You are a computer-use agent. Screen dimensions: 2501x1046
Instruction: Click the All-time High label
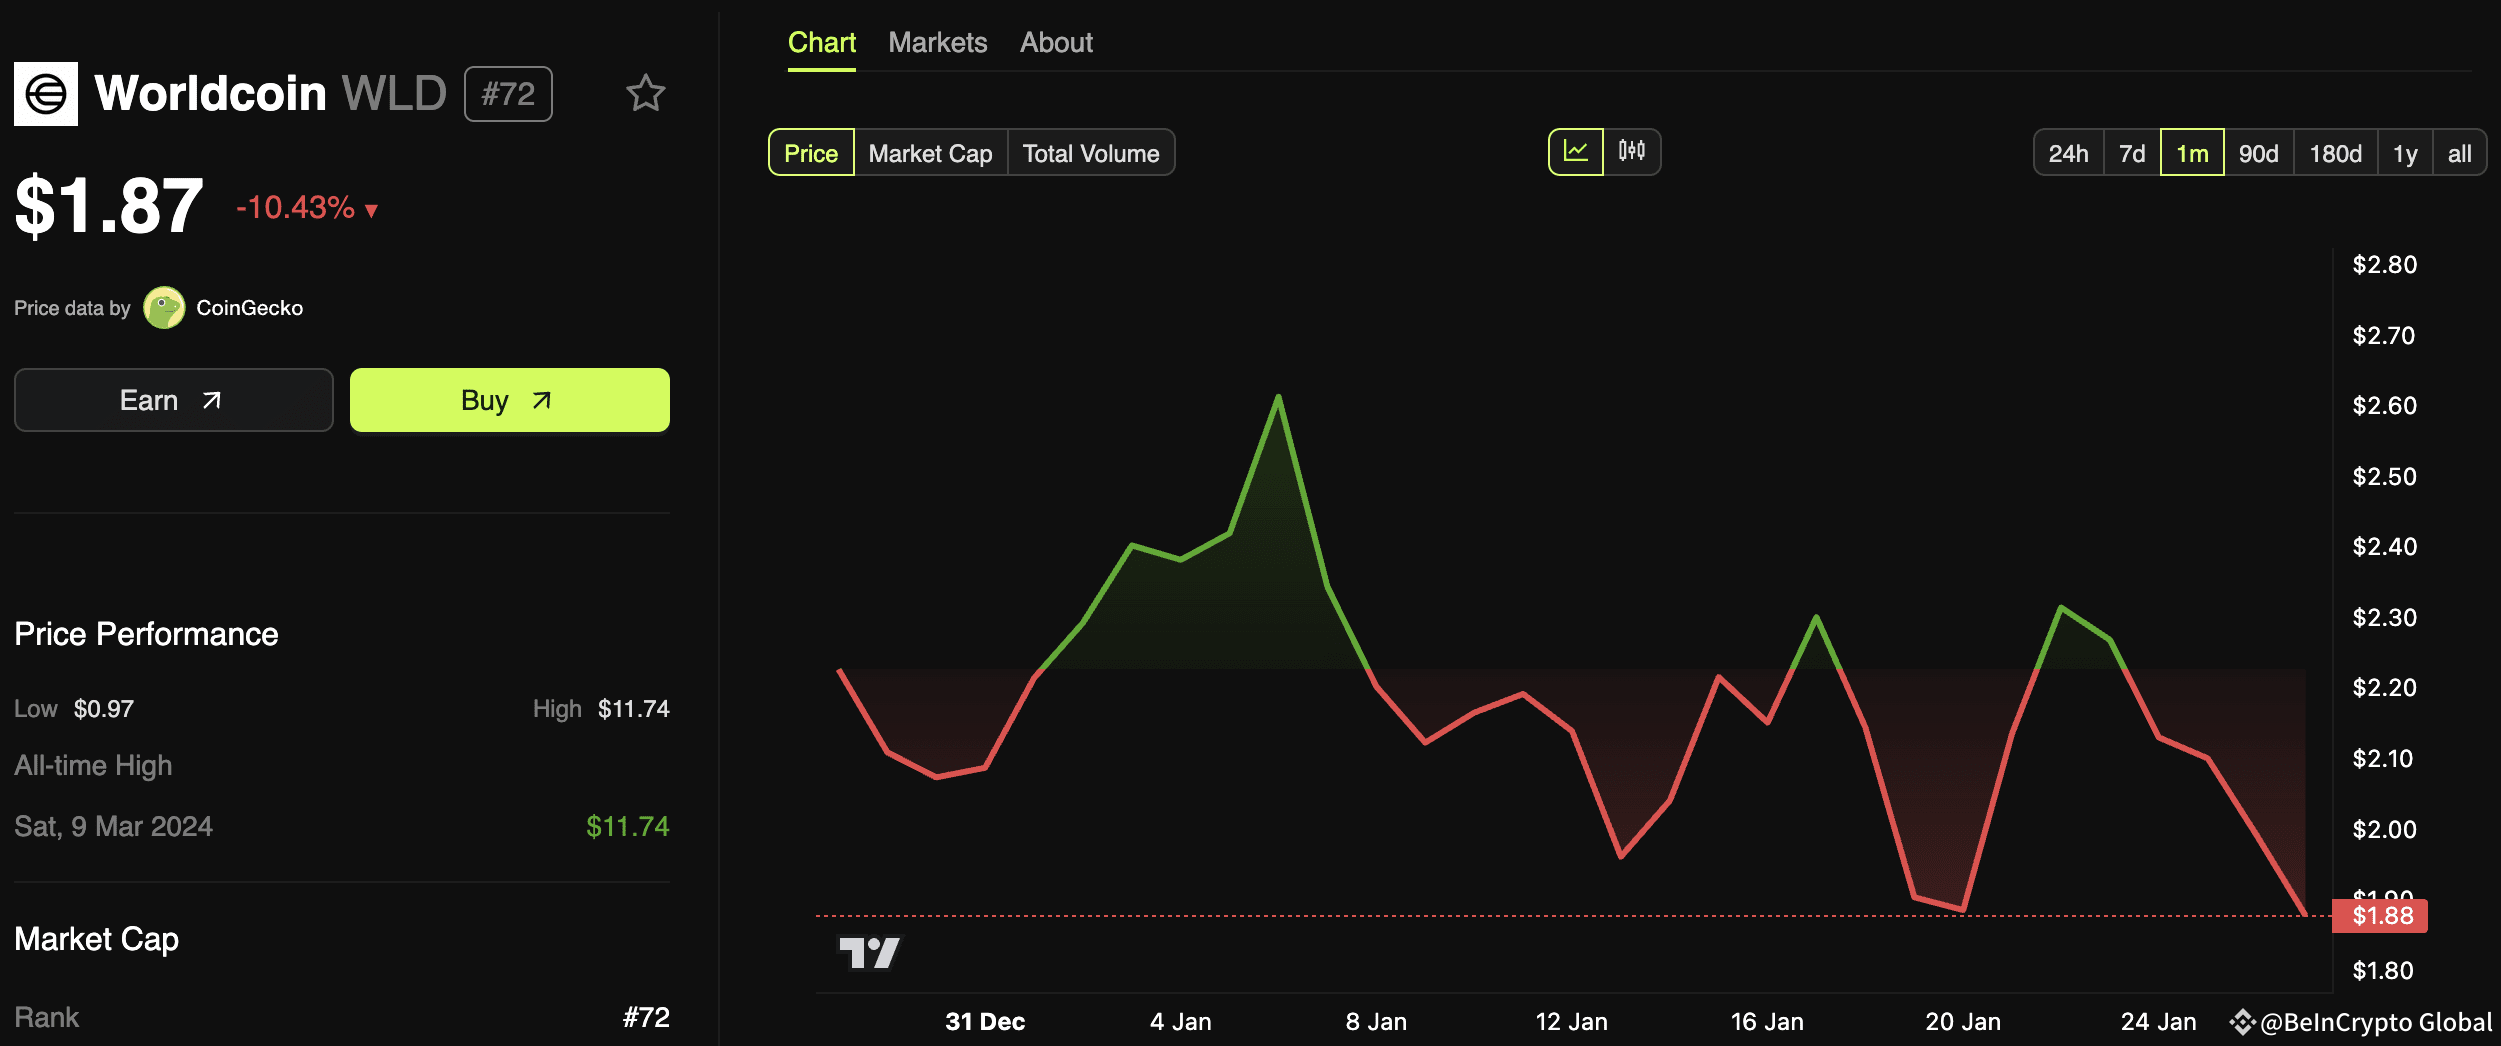pyautogui.click(x=93, y=766)
